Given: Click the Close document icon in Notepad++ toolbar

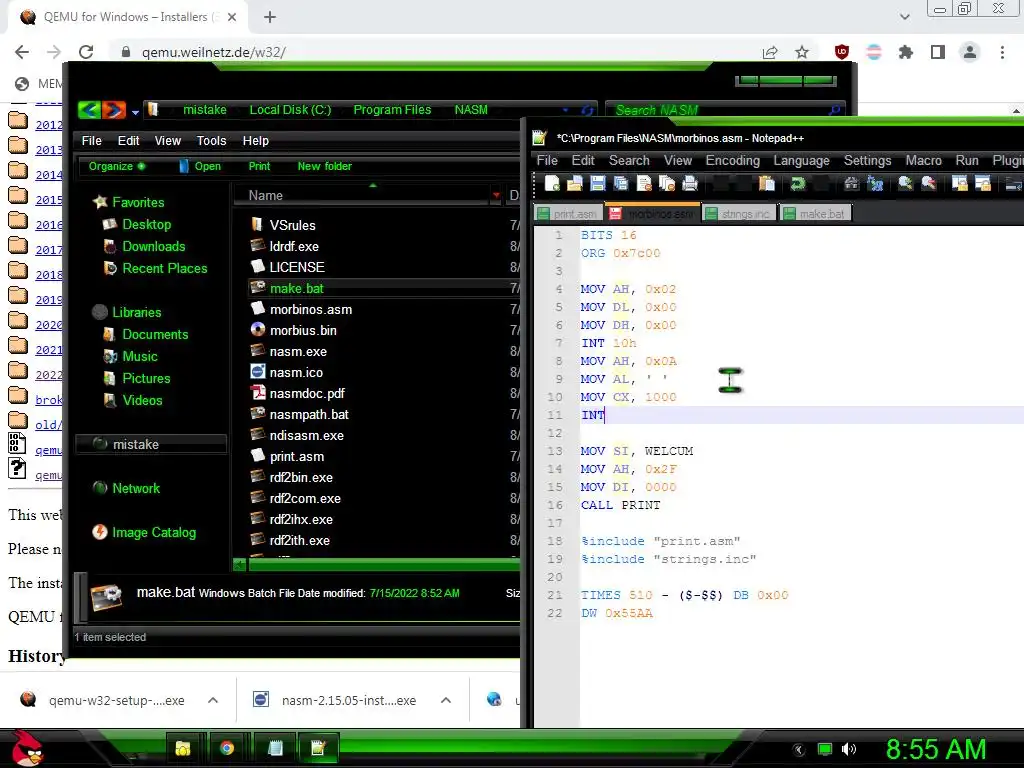Looking at the screenshot, I should point(644,184).
